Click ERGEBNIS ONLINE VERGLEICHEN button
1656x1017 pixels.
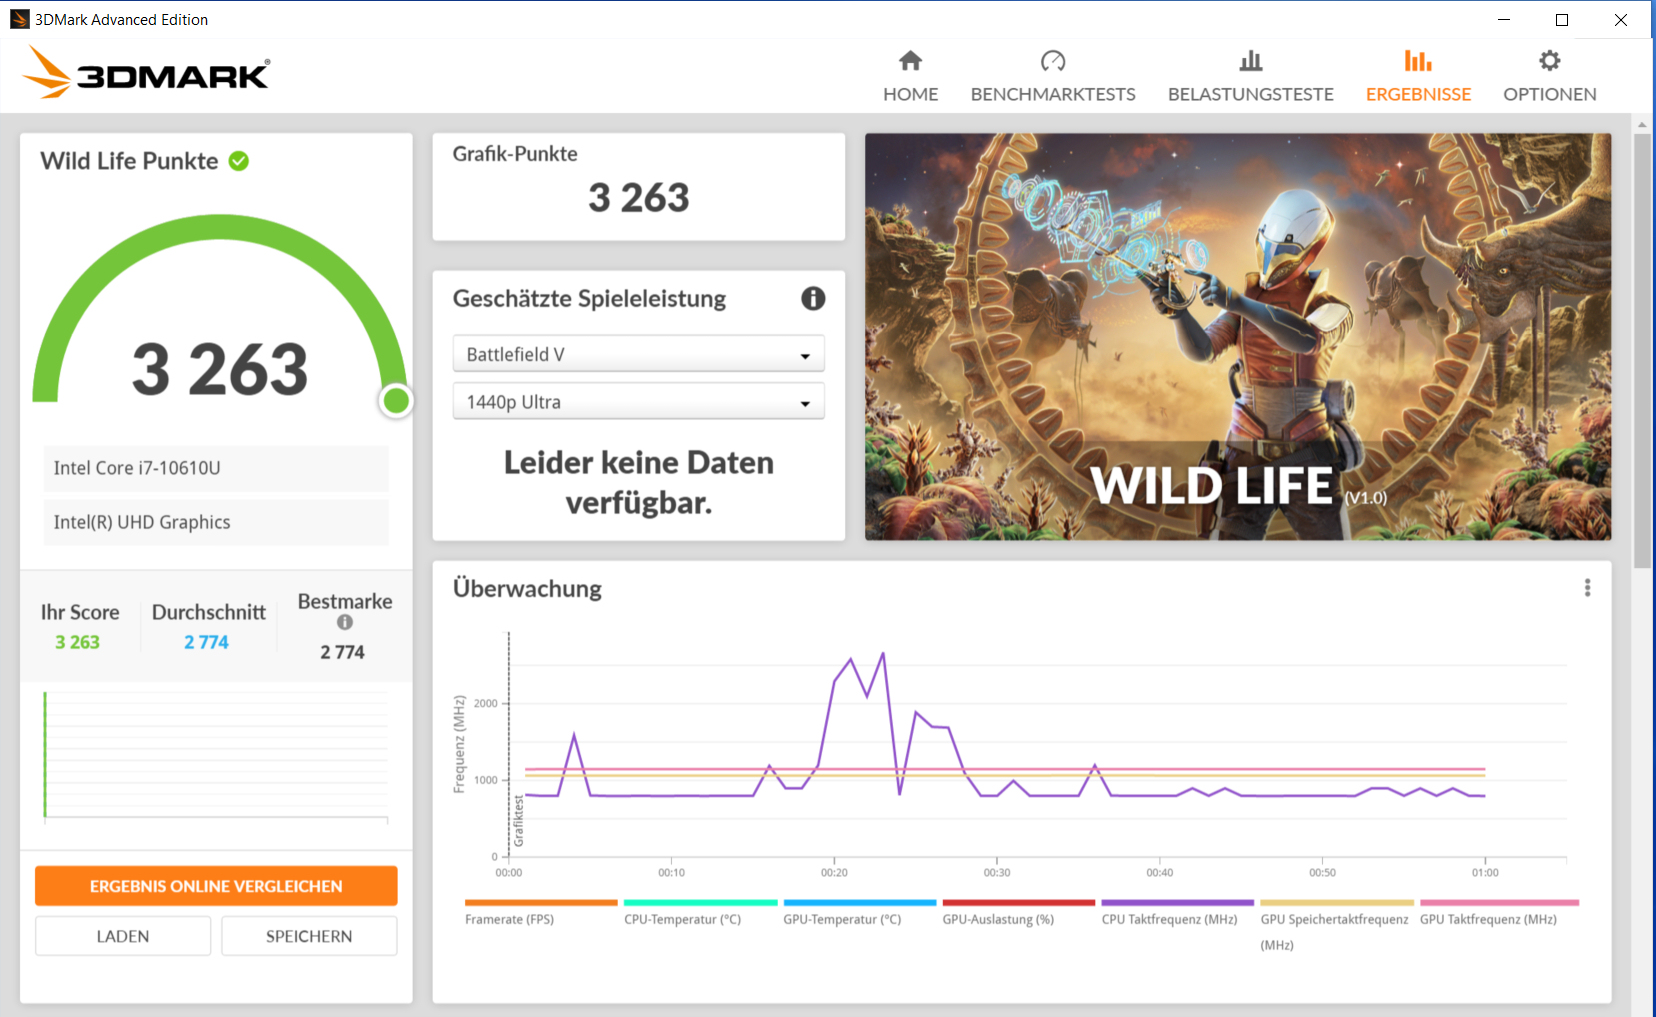click(x=216, y=886)
